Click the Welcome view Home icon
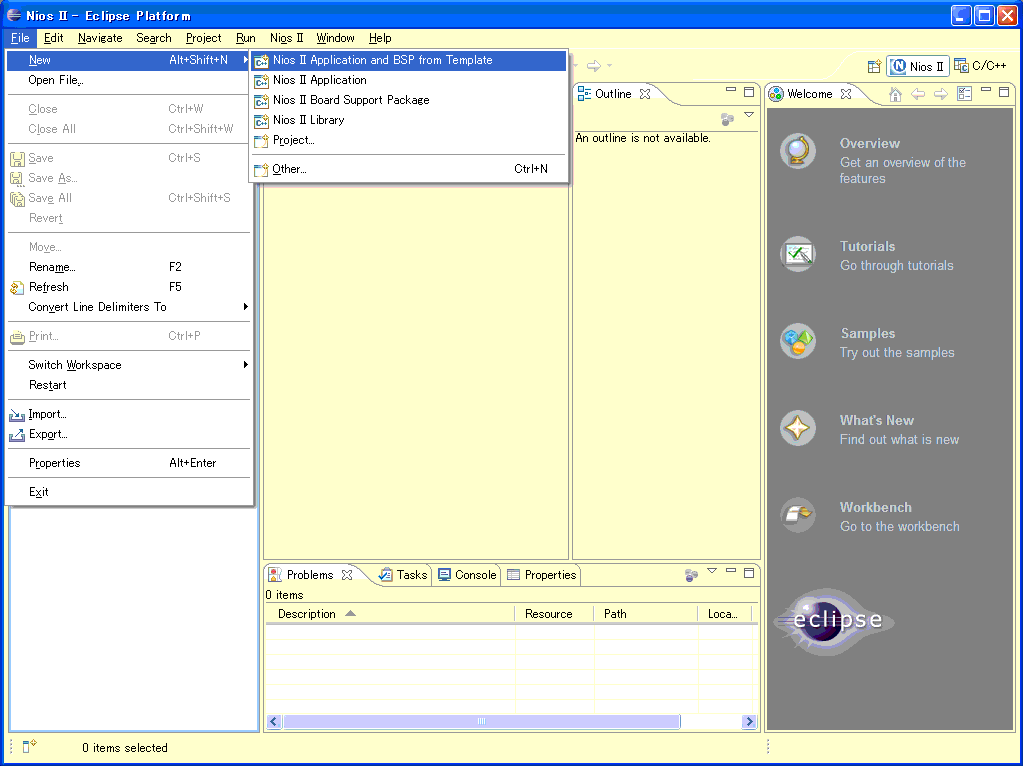Screen dimensions: 1023x766 [895, 95]
